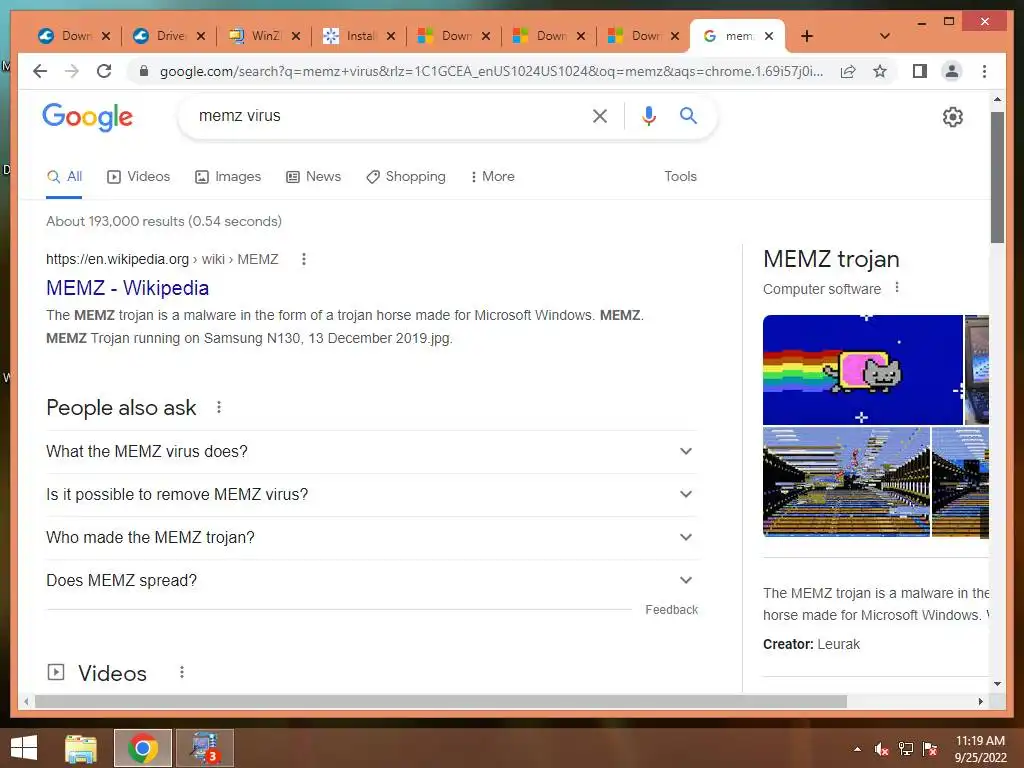Click the Feedback link
1024x768 pixels.
click(671, 609)
